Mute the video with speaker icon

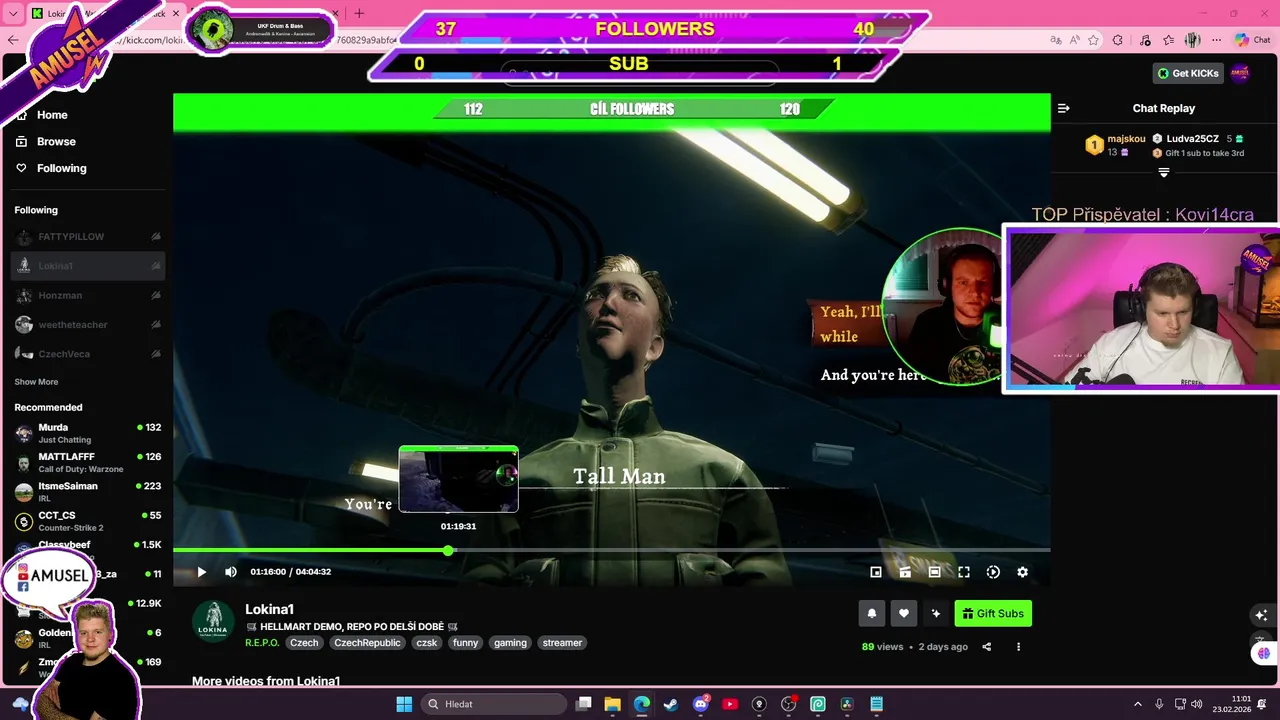click(x=231, y=572)
